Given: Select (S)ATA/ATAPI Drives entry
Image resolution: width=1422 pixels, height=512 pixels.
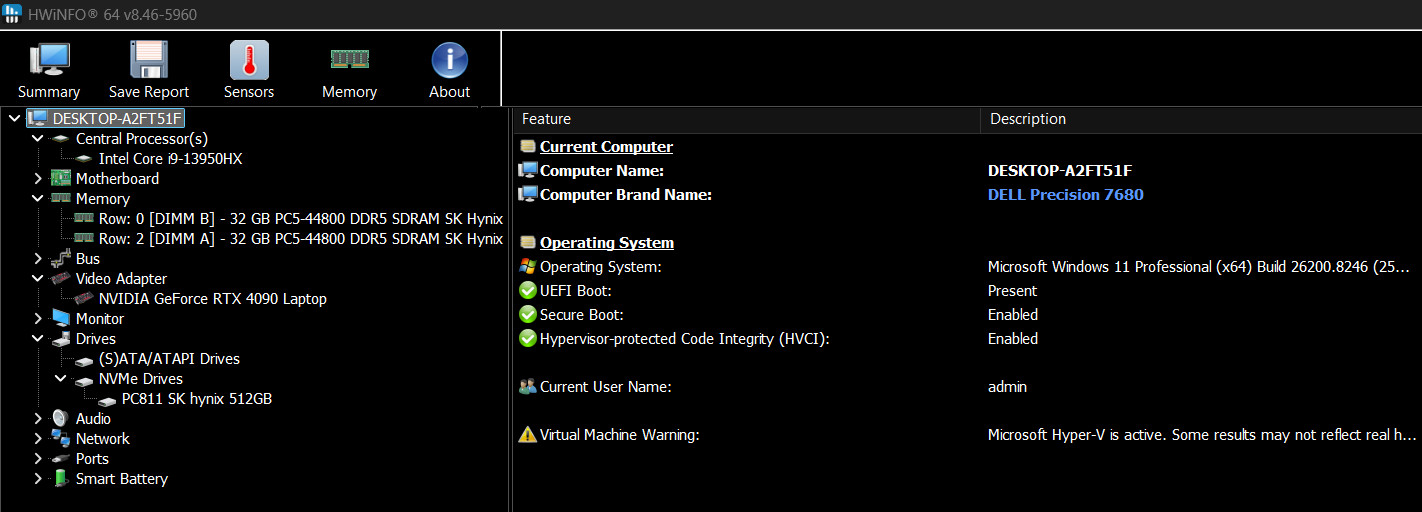Looking at the screenshot, I should pyautogui.click(x=169, y=359).
